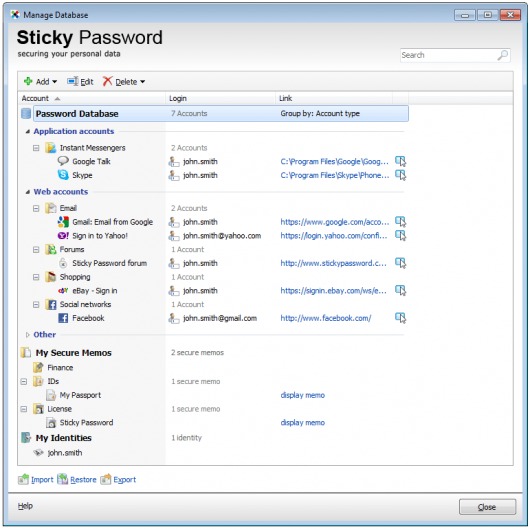Open the facebook.com link
This screenshot has height=529, width=530.
[x=326, y=318]
